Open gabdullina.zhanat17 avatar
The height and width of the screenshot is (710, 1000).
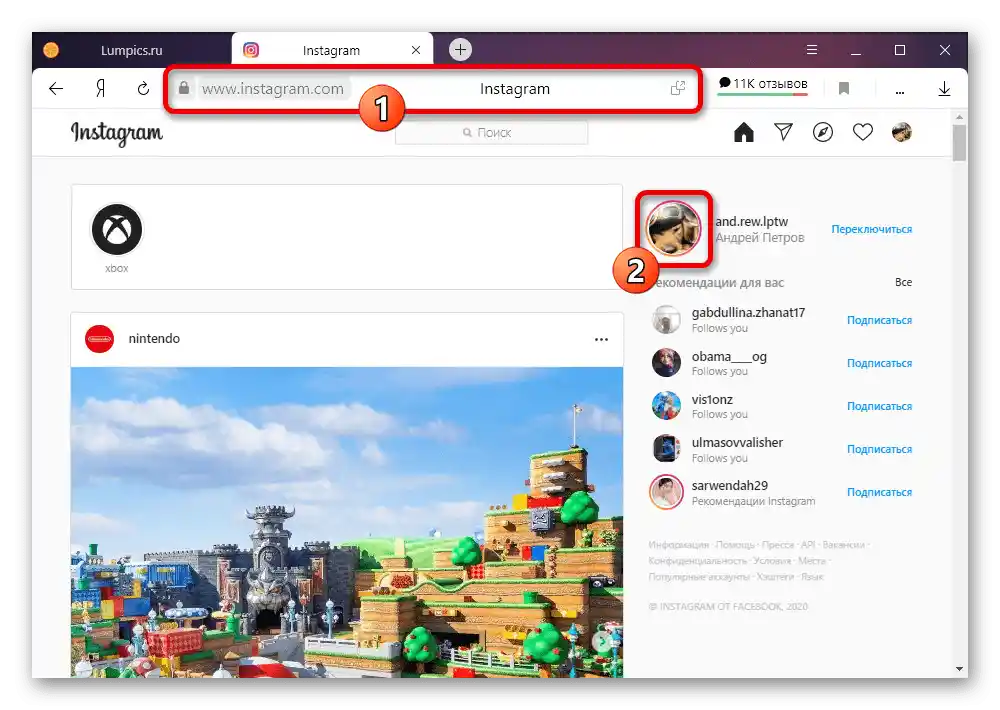click(x=666, y=320)
